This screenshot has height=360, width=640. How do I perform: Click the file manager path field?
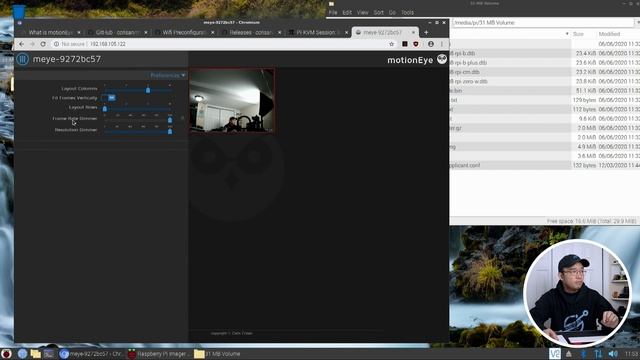click(542, 22)
